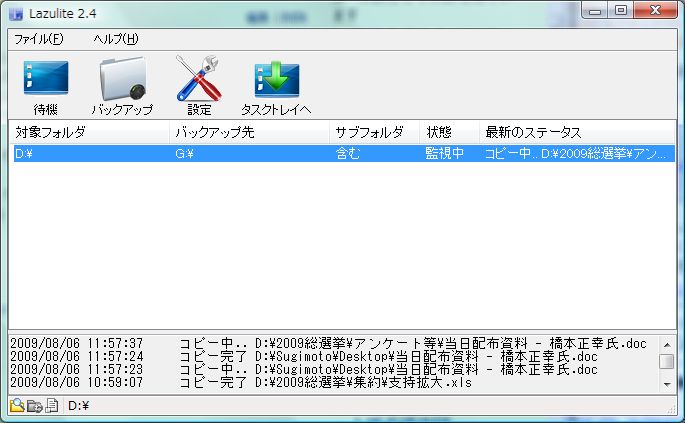Click the Lazuzlite app icon in title bar
Screen dimensions: 685x423
tap(16, 14)
